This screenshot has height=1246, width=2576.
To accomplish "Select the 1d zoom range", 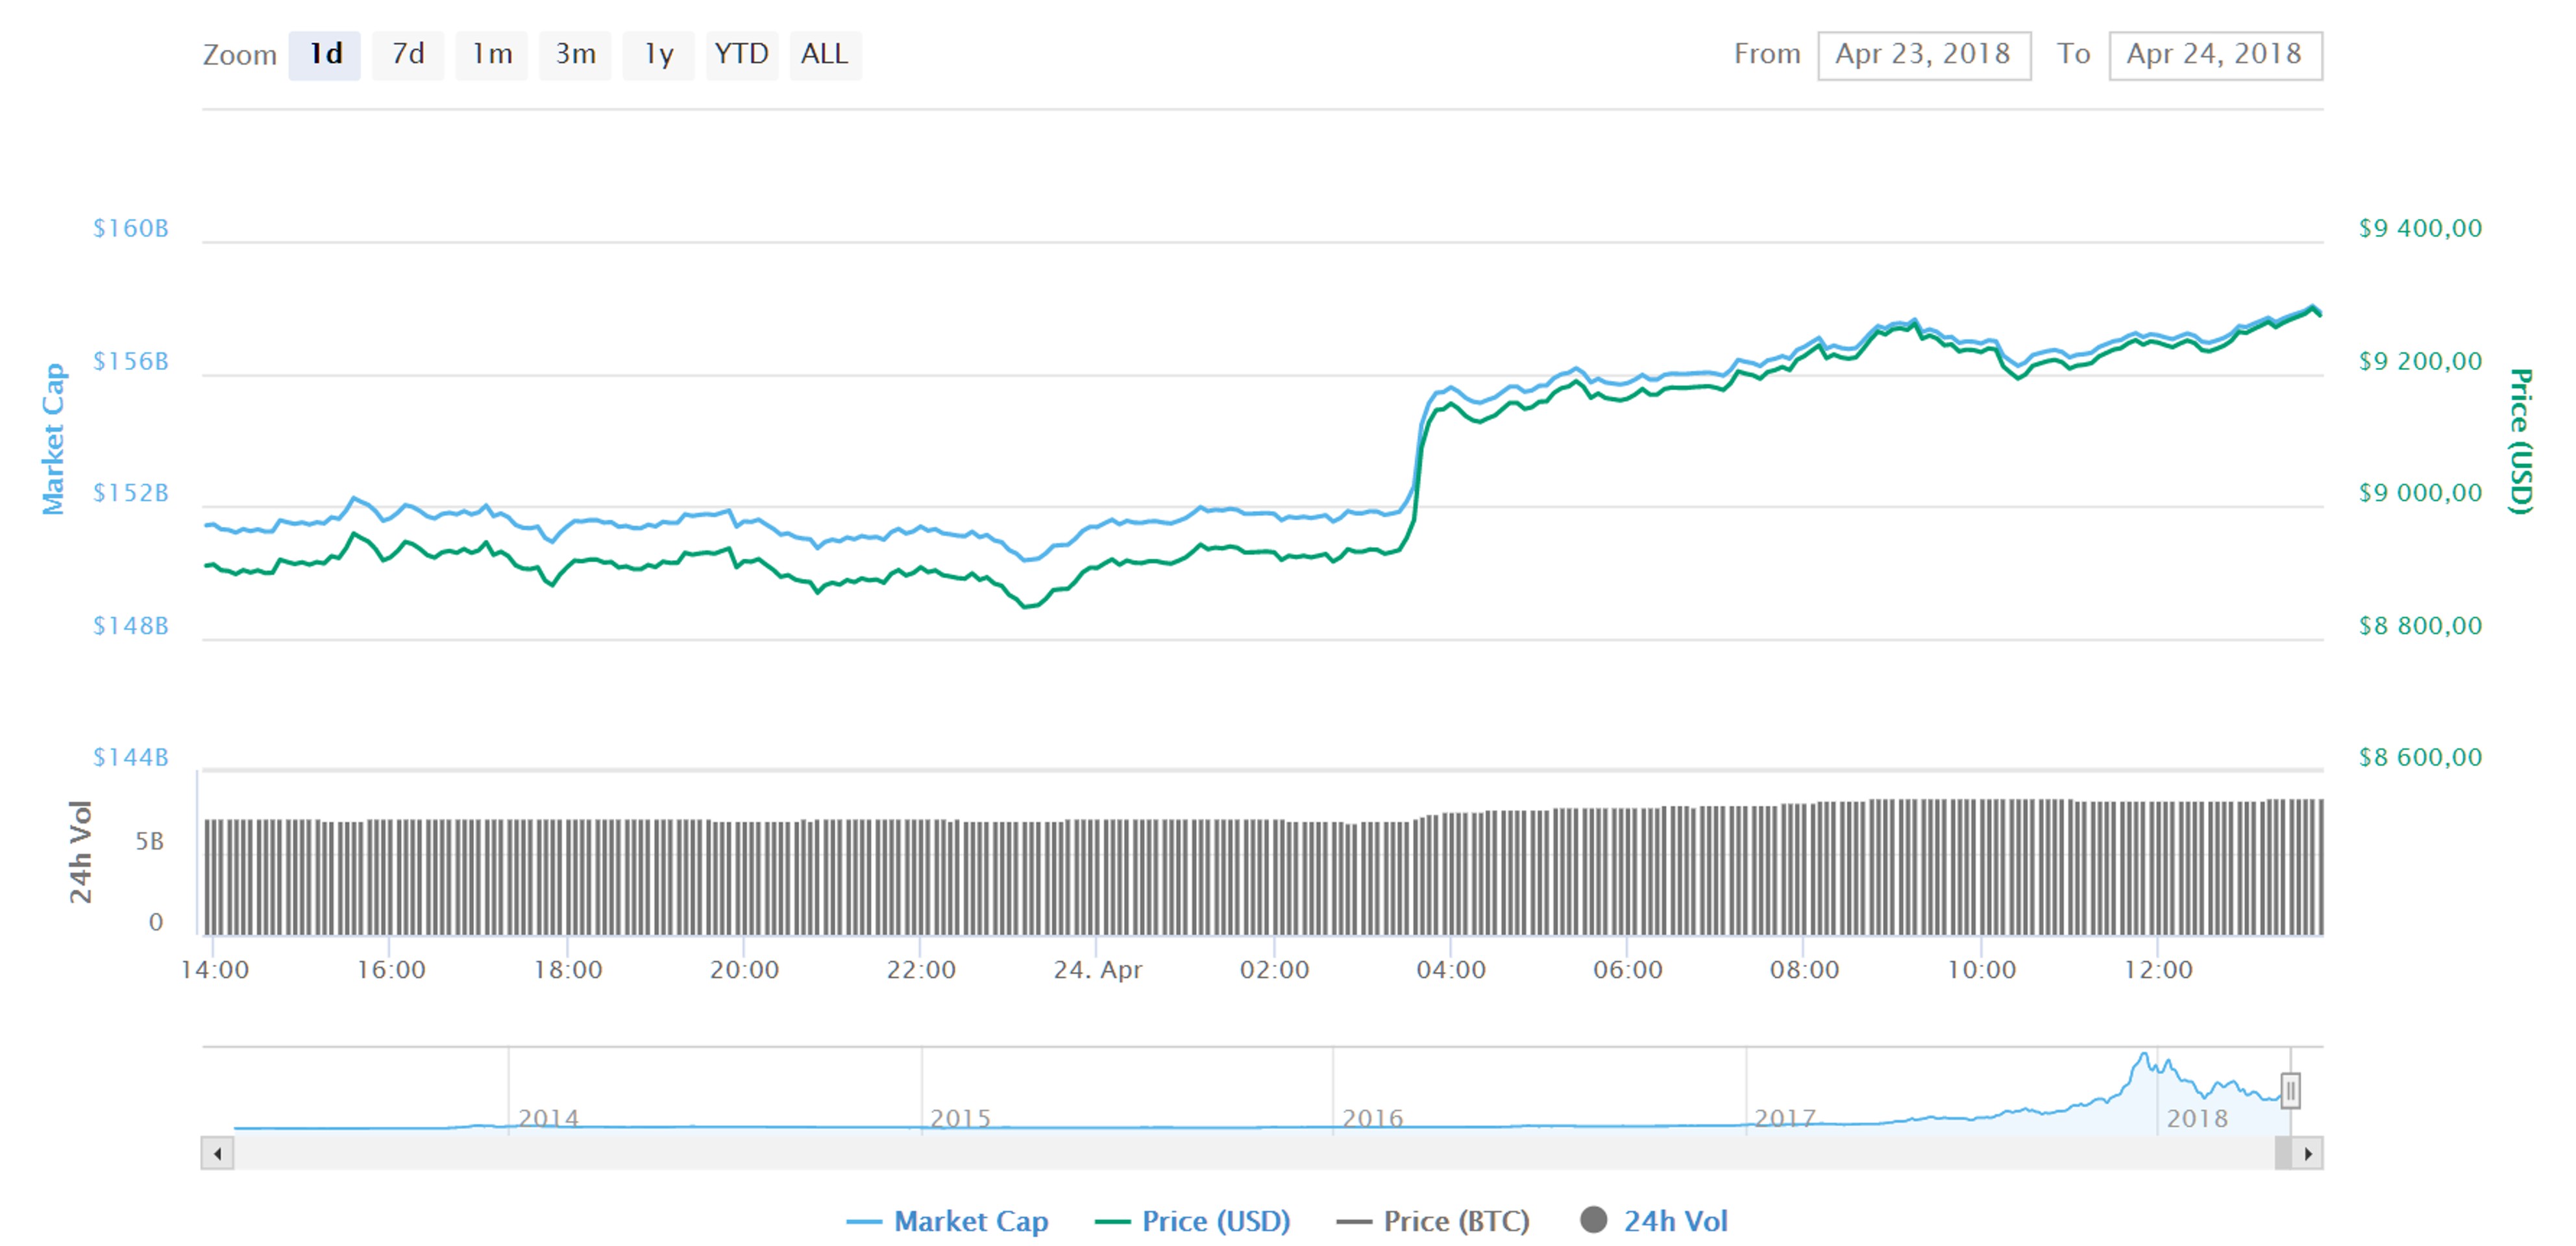I will tap(325, 54).
